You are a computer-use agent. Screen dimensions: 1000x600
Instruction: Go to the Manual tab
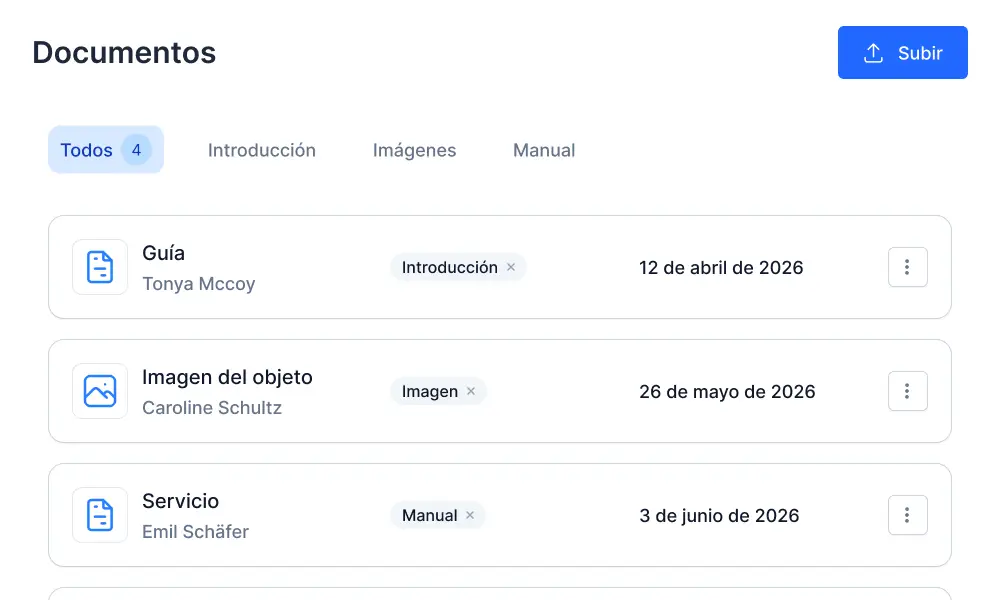coord(544,150)
